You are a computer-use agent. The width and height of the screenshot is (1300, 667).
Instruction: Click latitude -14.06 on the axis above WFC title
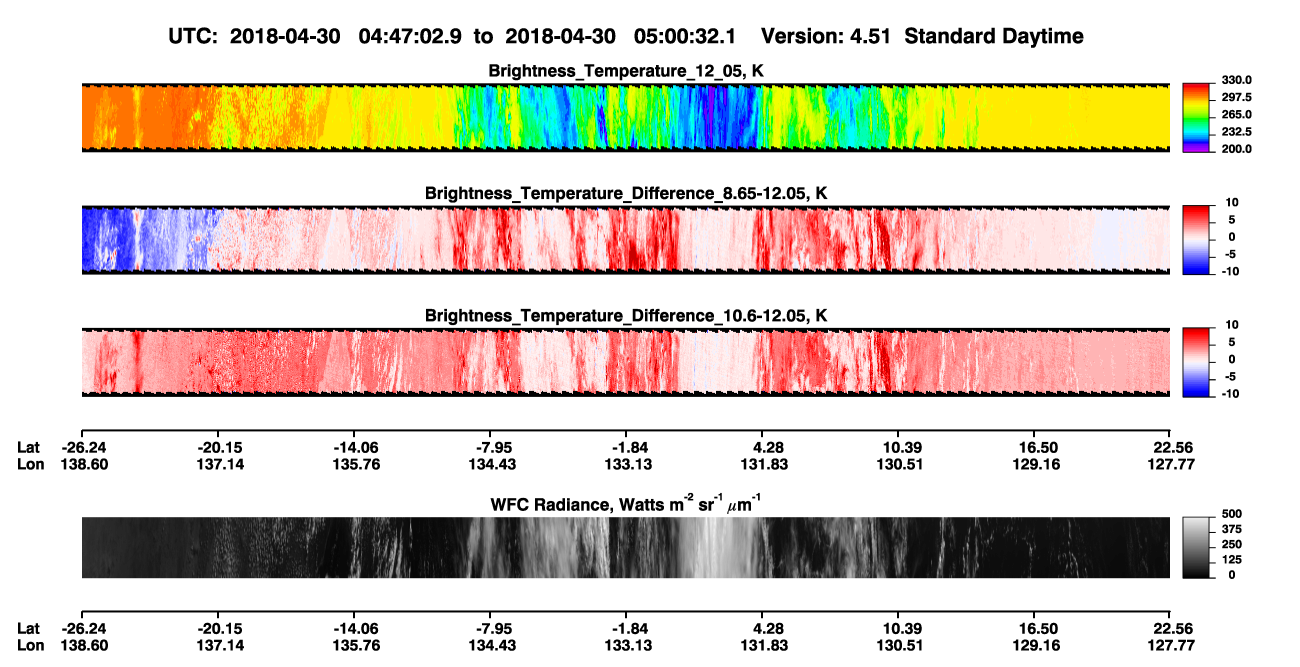(354, 447)
